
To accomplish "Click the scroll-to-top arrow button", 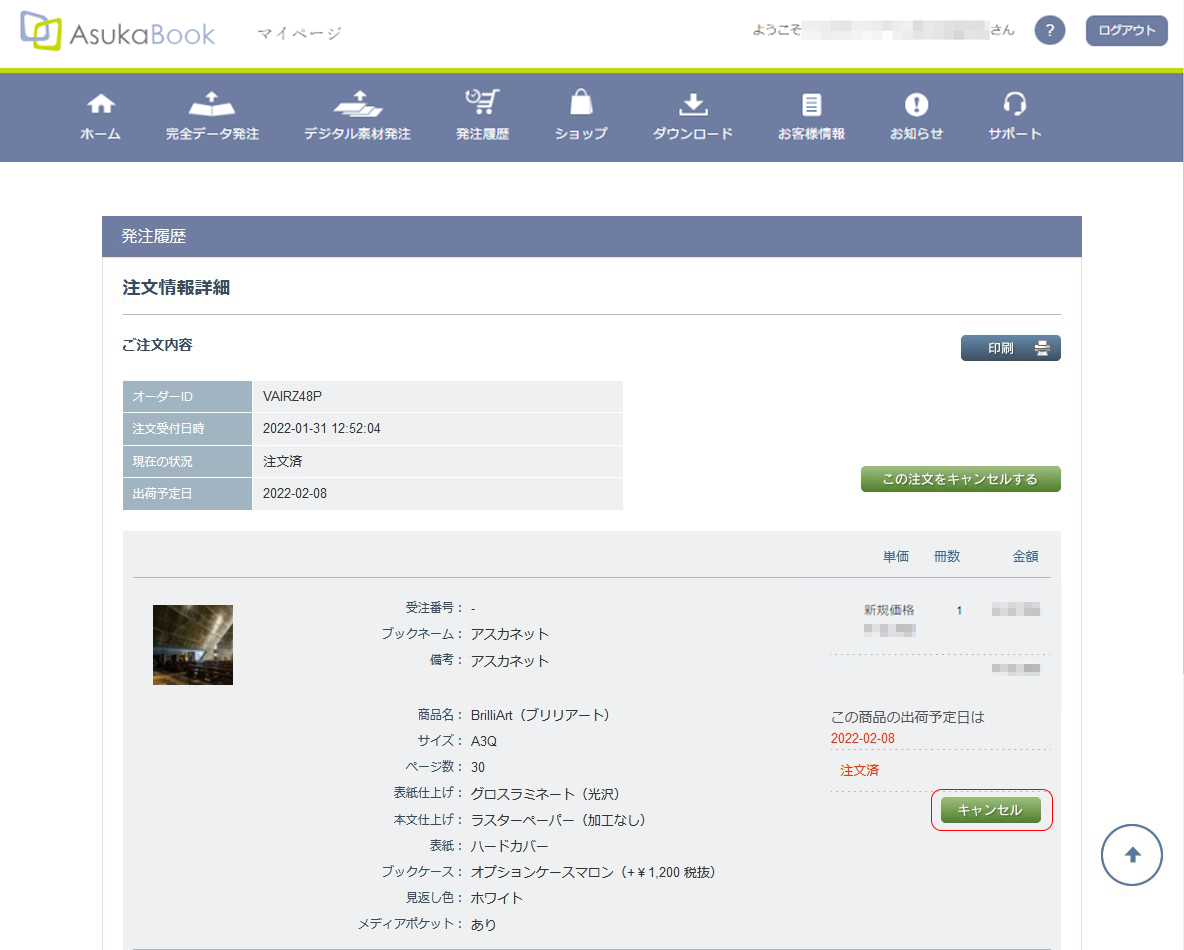I will point(1132,854).
